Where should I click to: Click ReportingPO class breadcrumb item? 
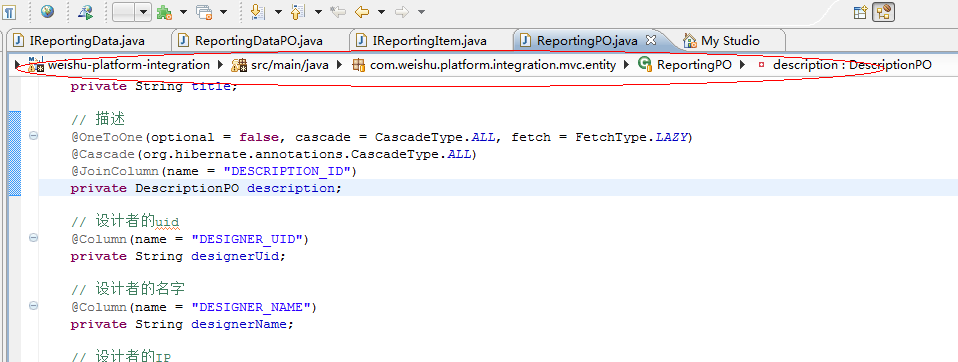click(694, 65)
